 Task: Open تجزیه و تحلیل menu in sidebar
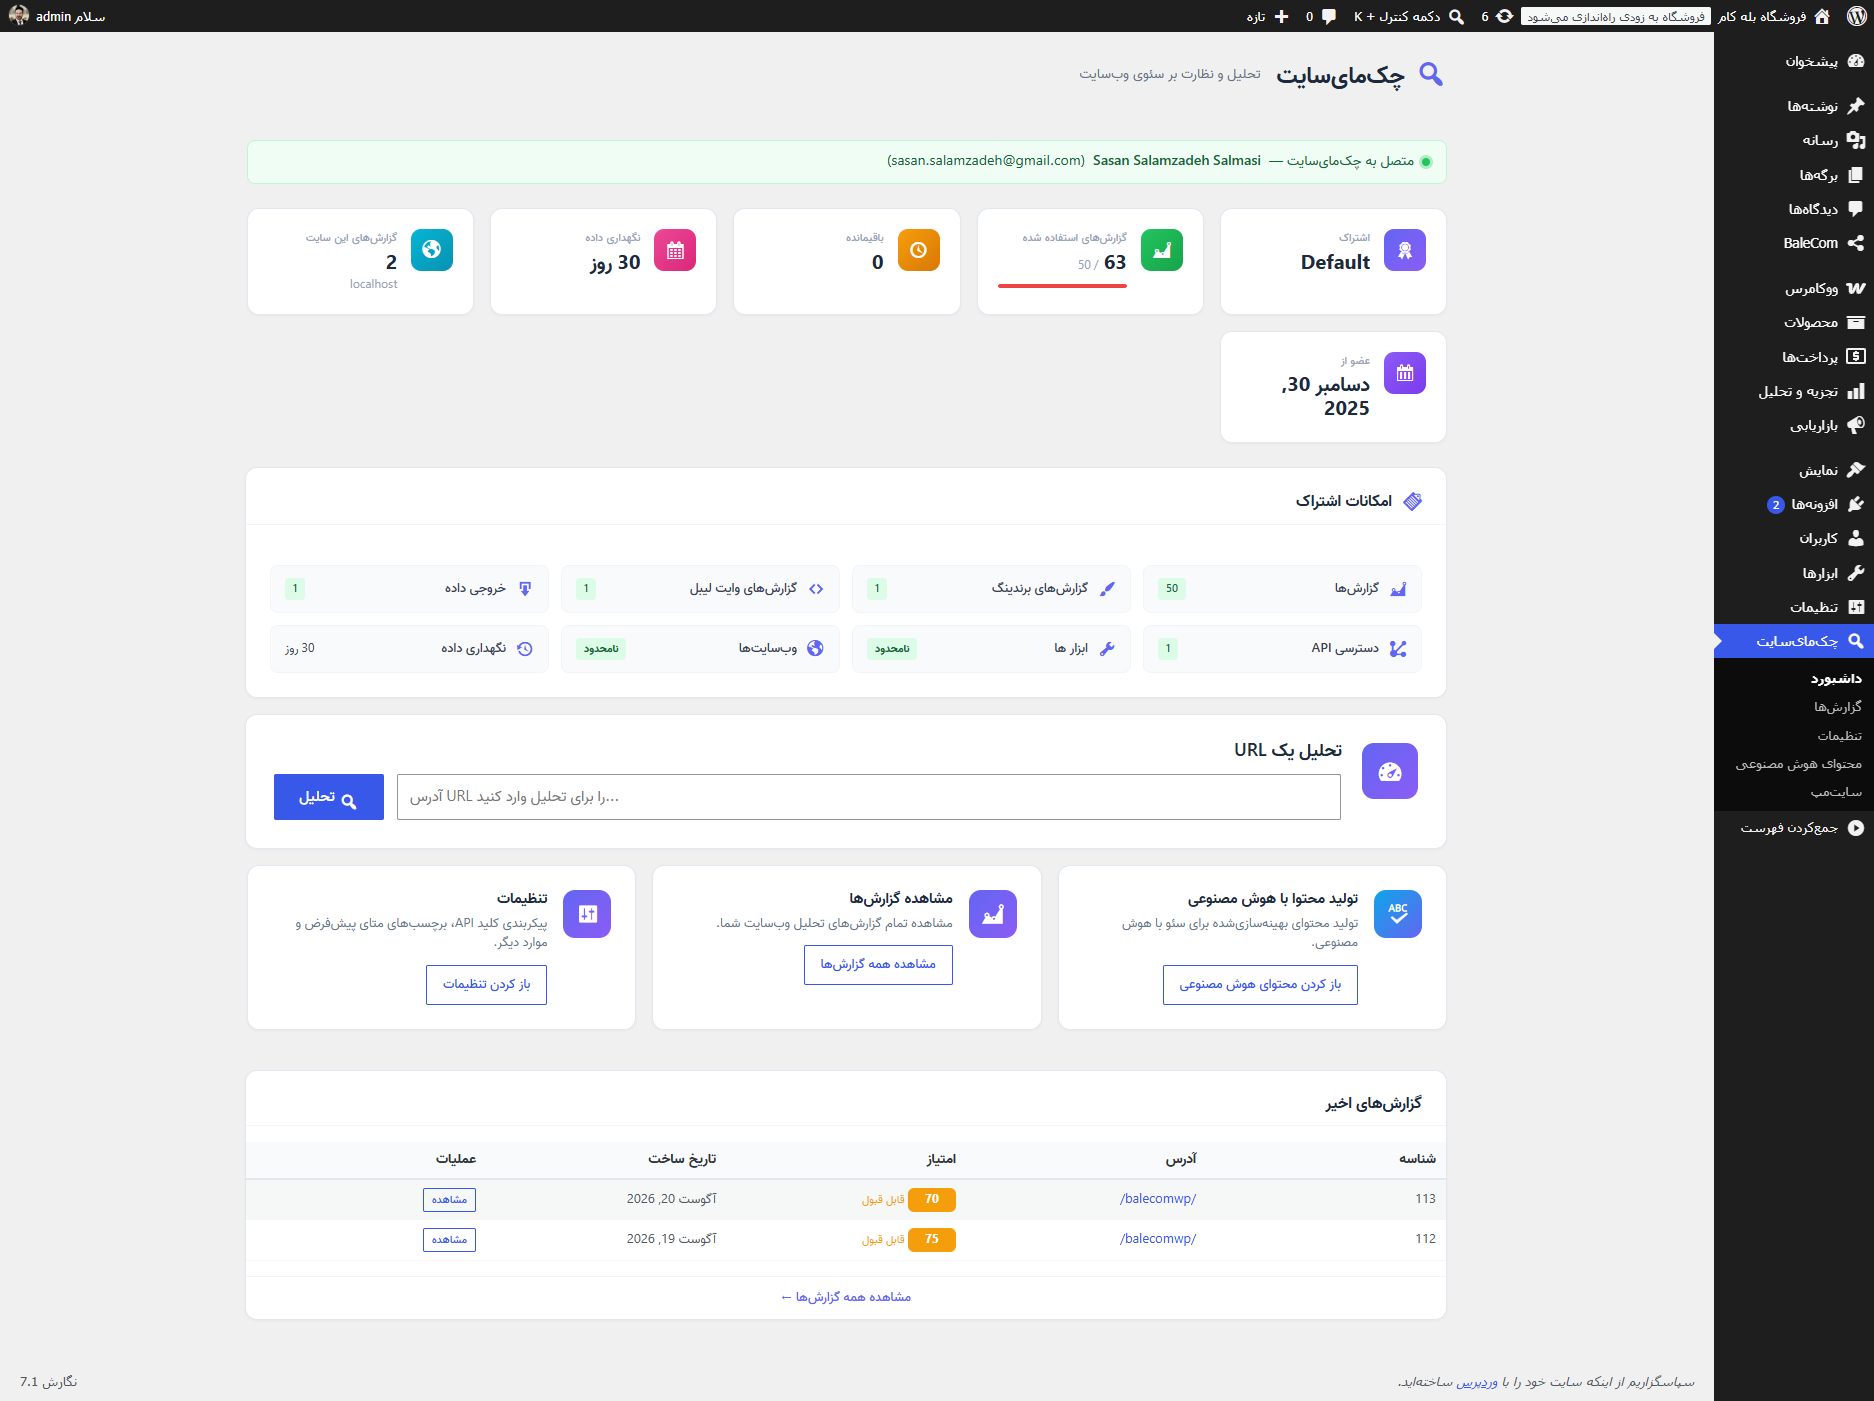point(1794,391)
